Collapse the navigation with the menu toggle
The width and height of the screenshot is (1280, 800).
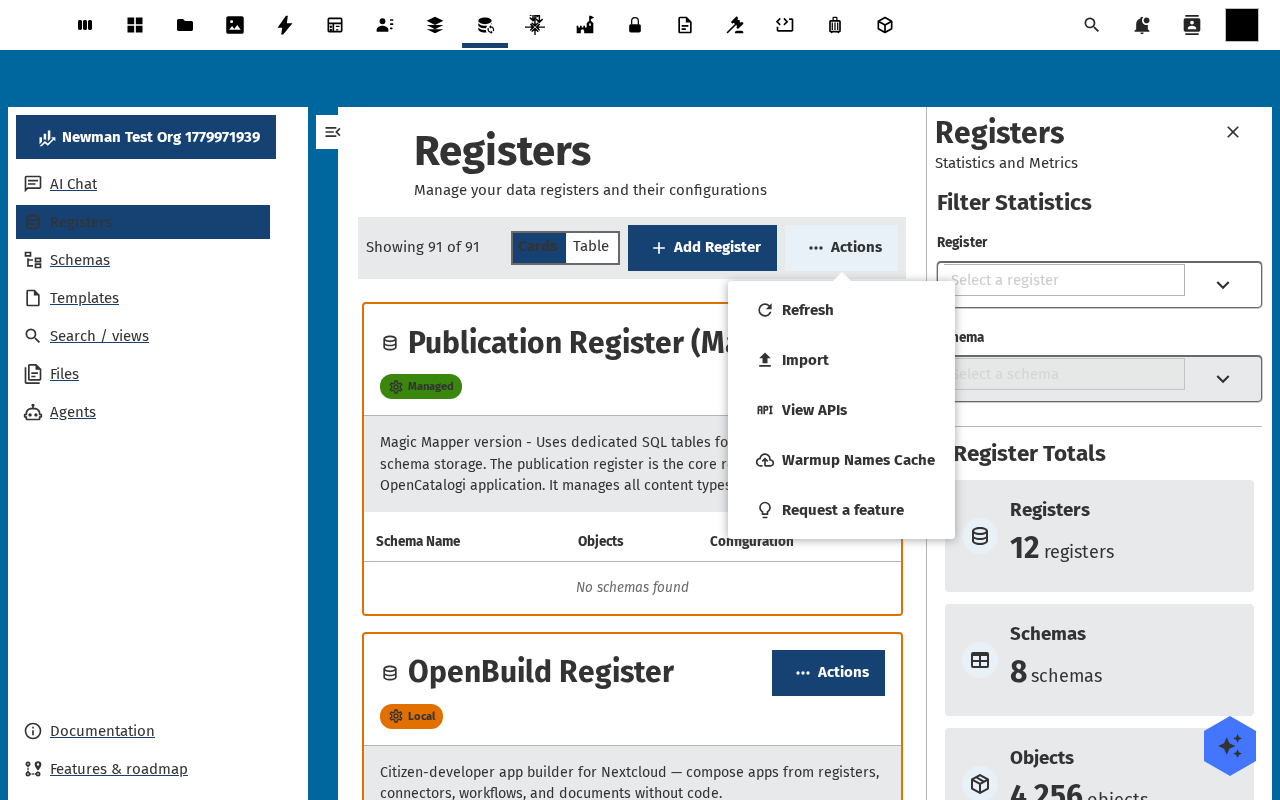(332, 132)
